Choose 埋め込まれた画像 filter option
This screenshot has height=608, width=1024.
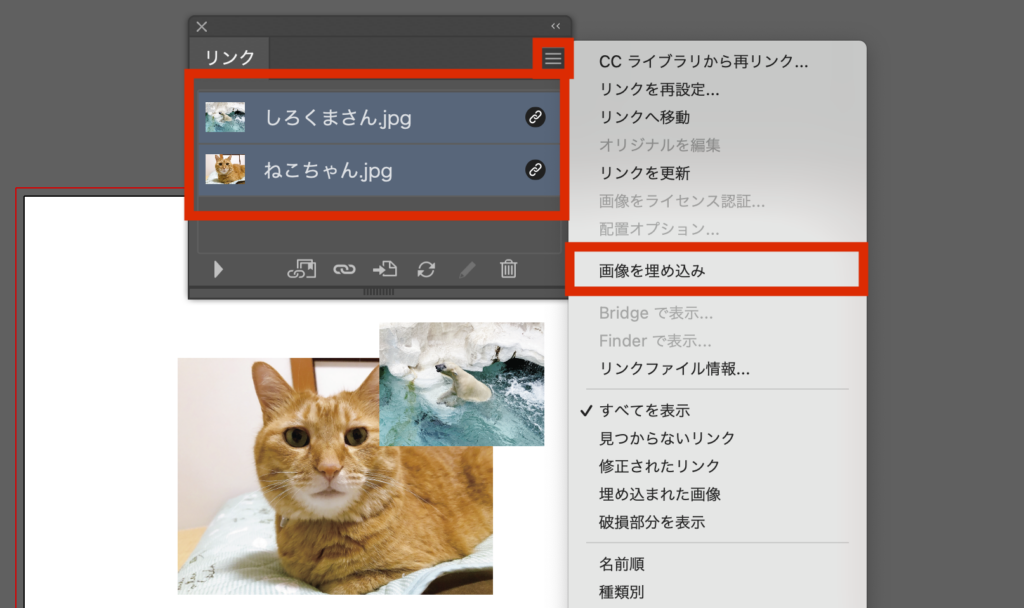pyautogui.click(x=660, y=494)
